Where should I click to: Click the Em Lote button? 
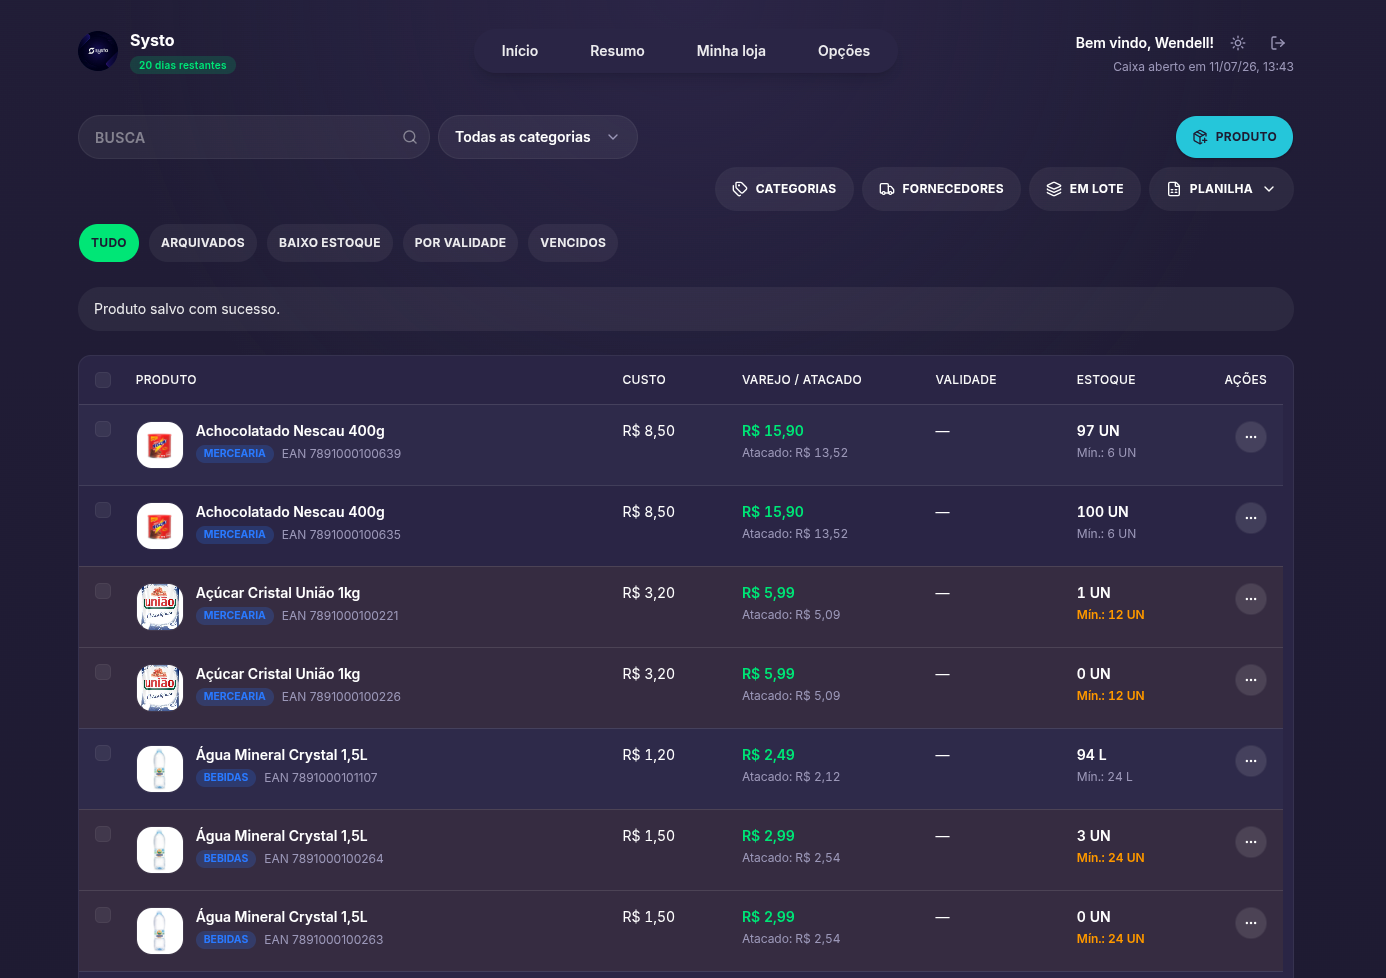tap(1085, 189)
